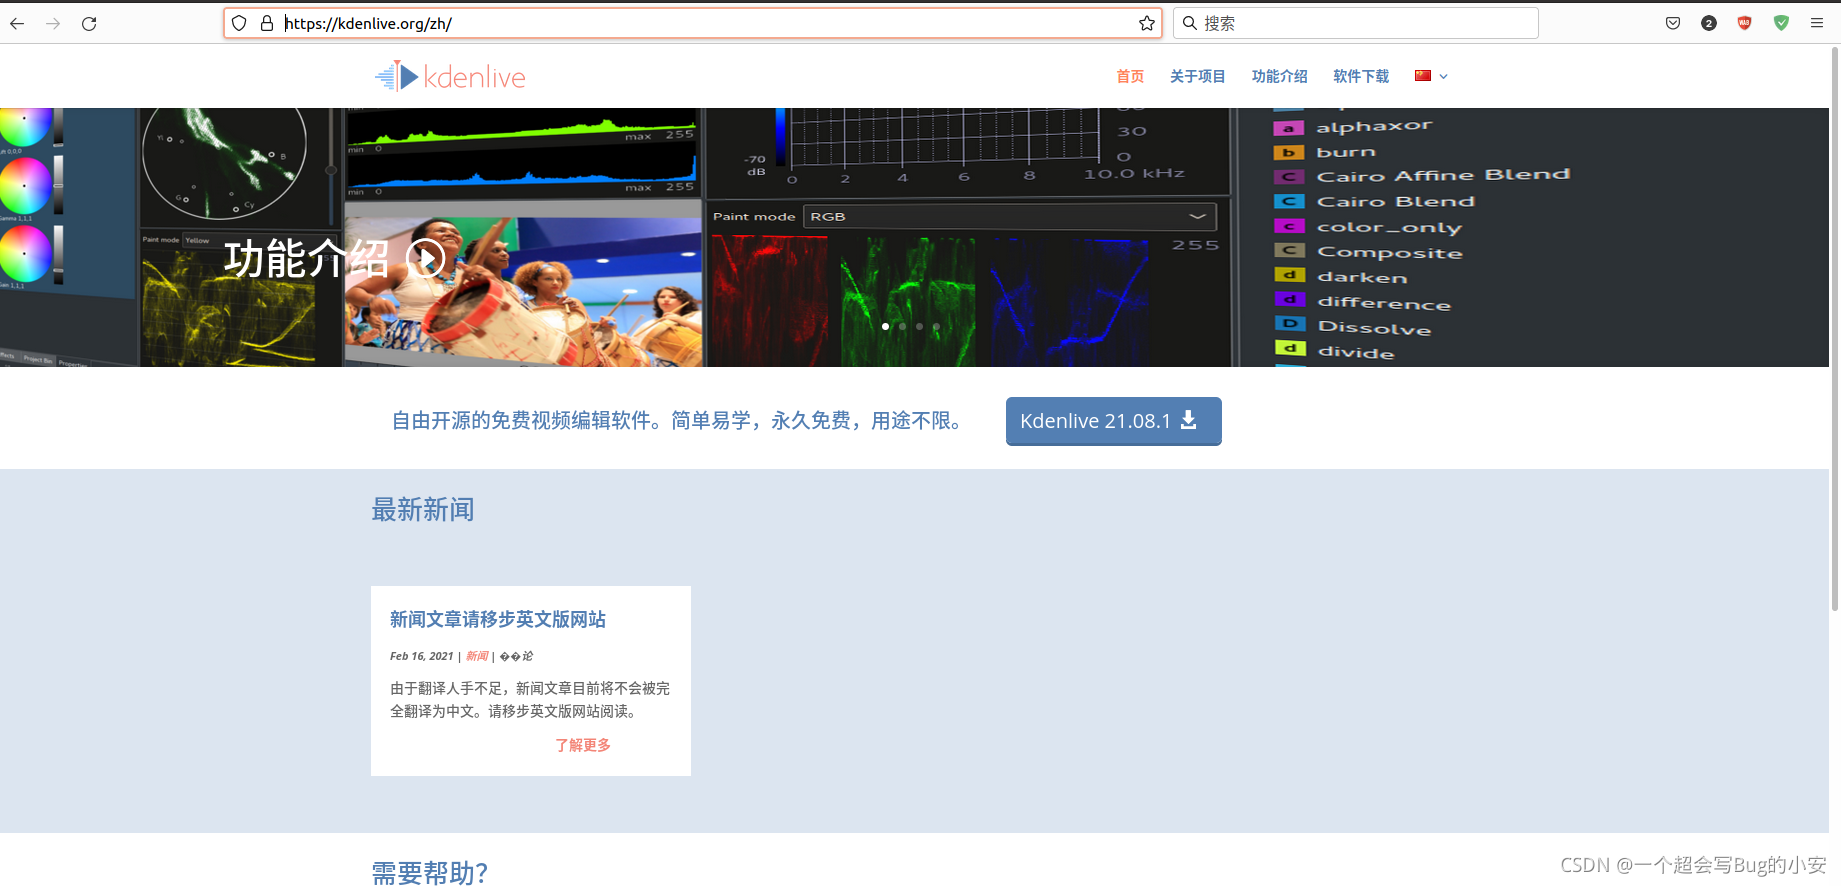1841x886 pixels.
Task: Go back with the browser back arrow
Action: click(x=17, y=23)
